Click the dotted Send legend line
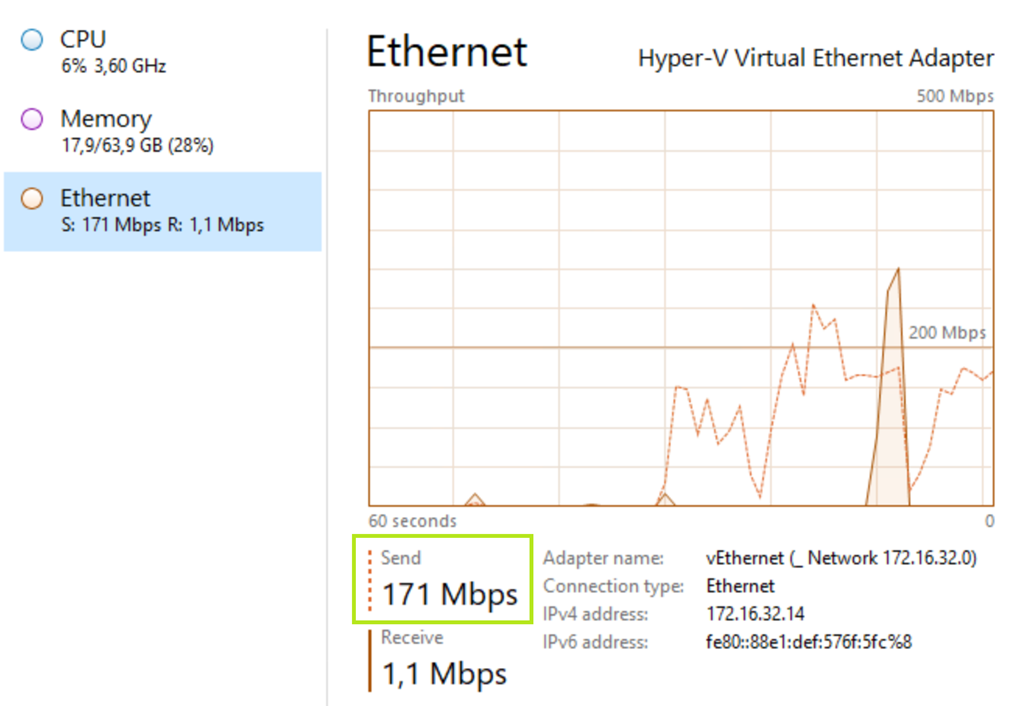 (369, 579)
